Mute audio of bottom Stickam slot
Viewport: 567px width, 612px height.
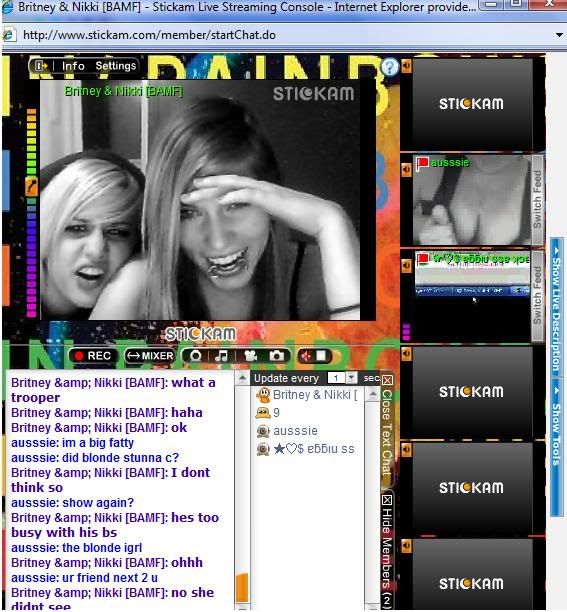pos(406,546)
